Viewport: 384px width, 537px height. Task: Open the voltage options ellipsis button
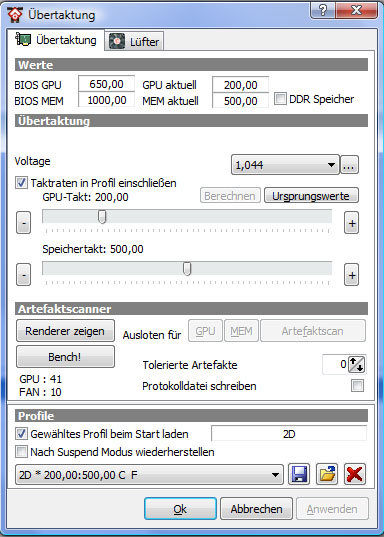[349, 165]
